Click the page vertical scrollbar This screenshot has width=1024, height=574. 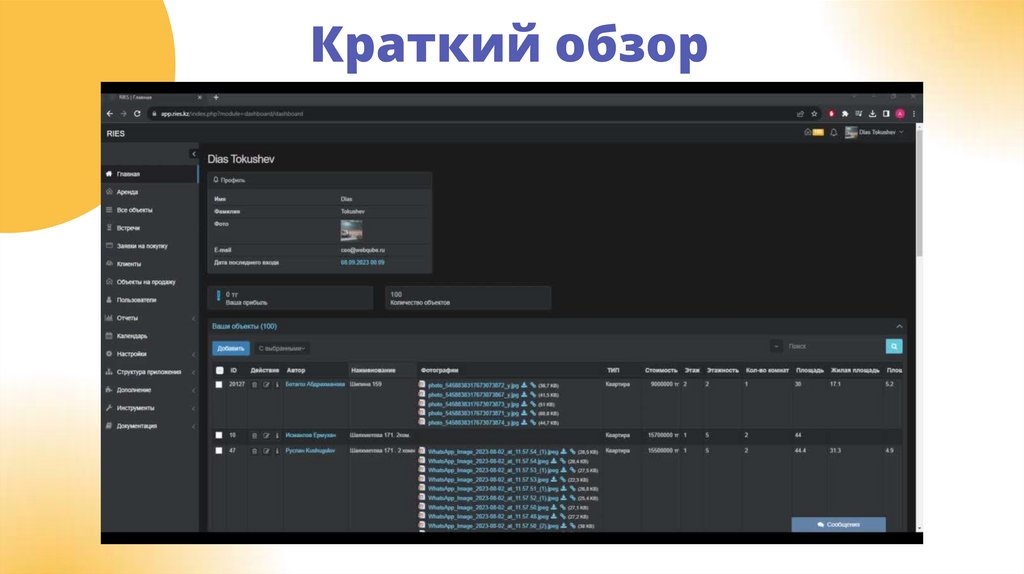tap(919, 193)
